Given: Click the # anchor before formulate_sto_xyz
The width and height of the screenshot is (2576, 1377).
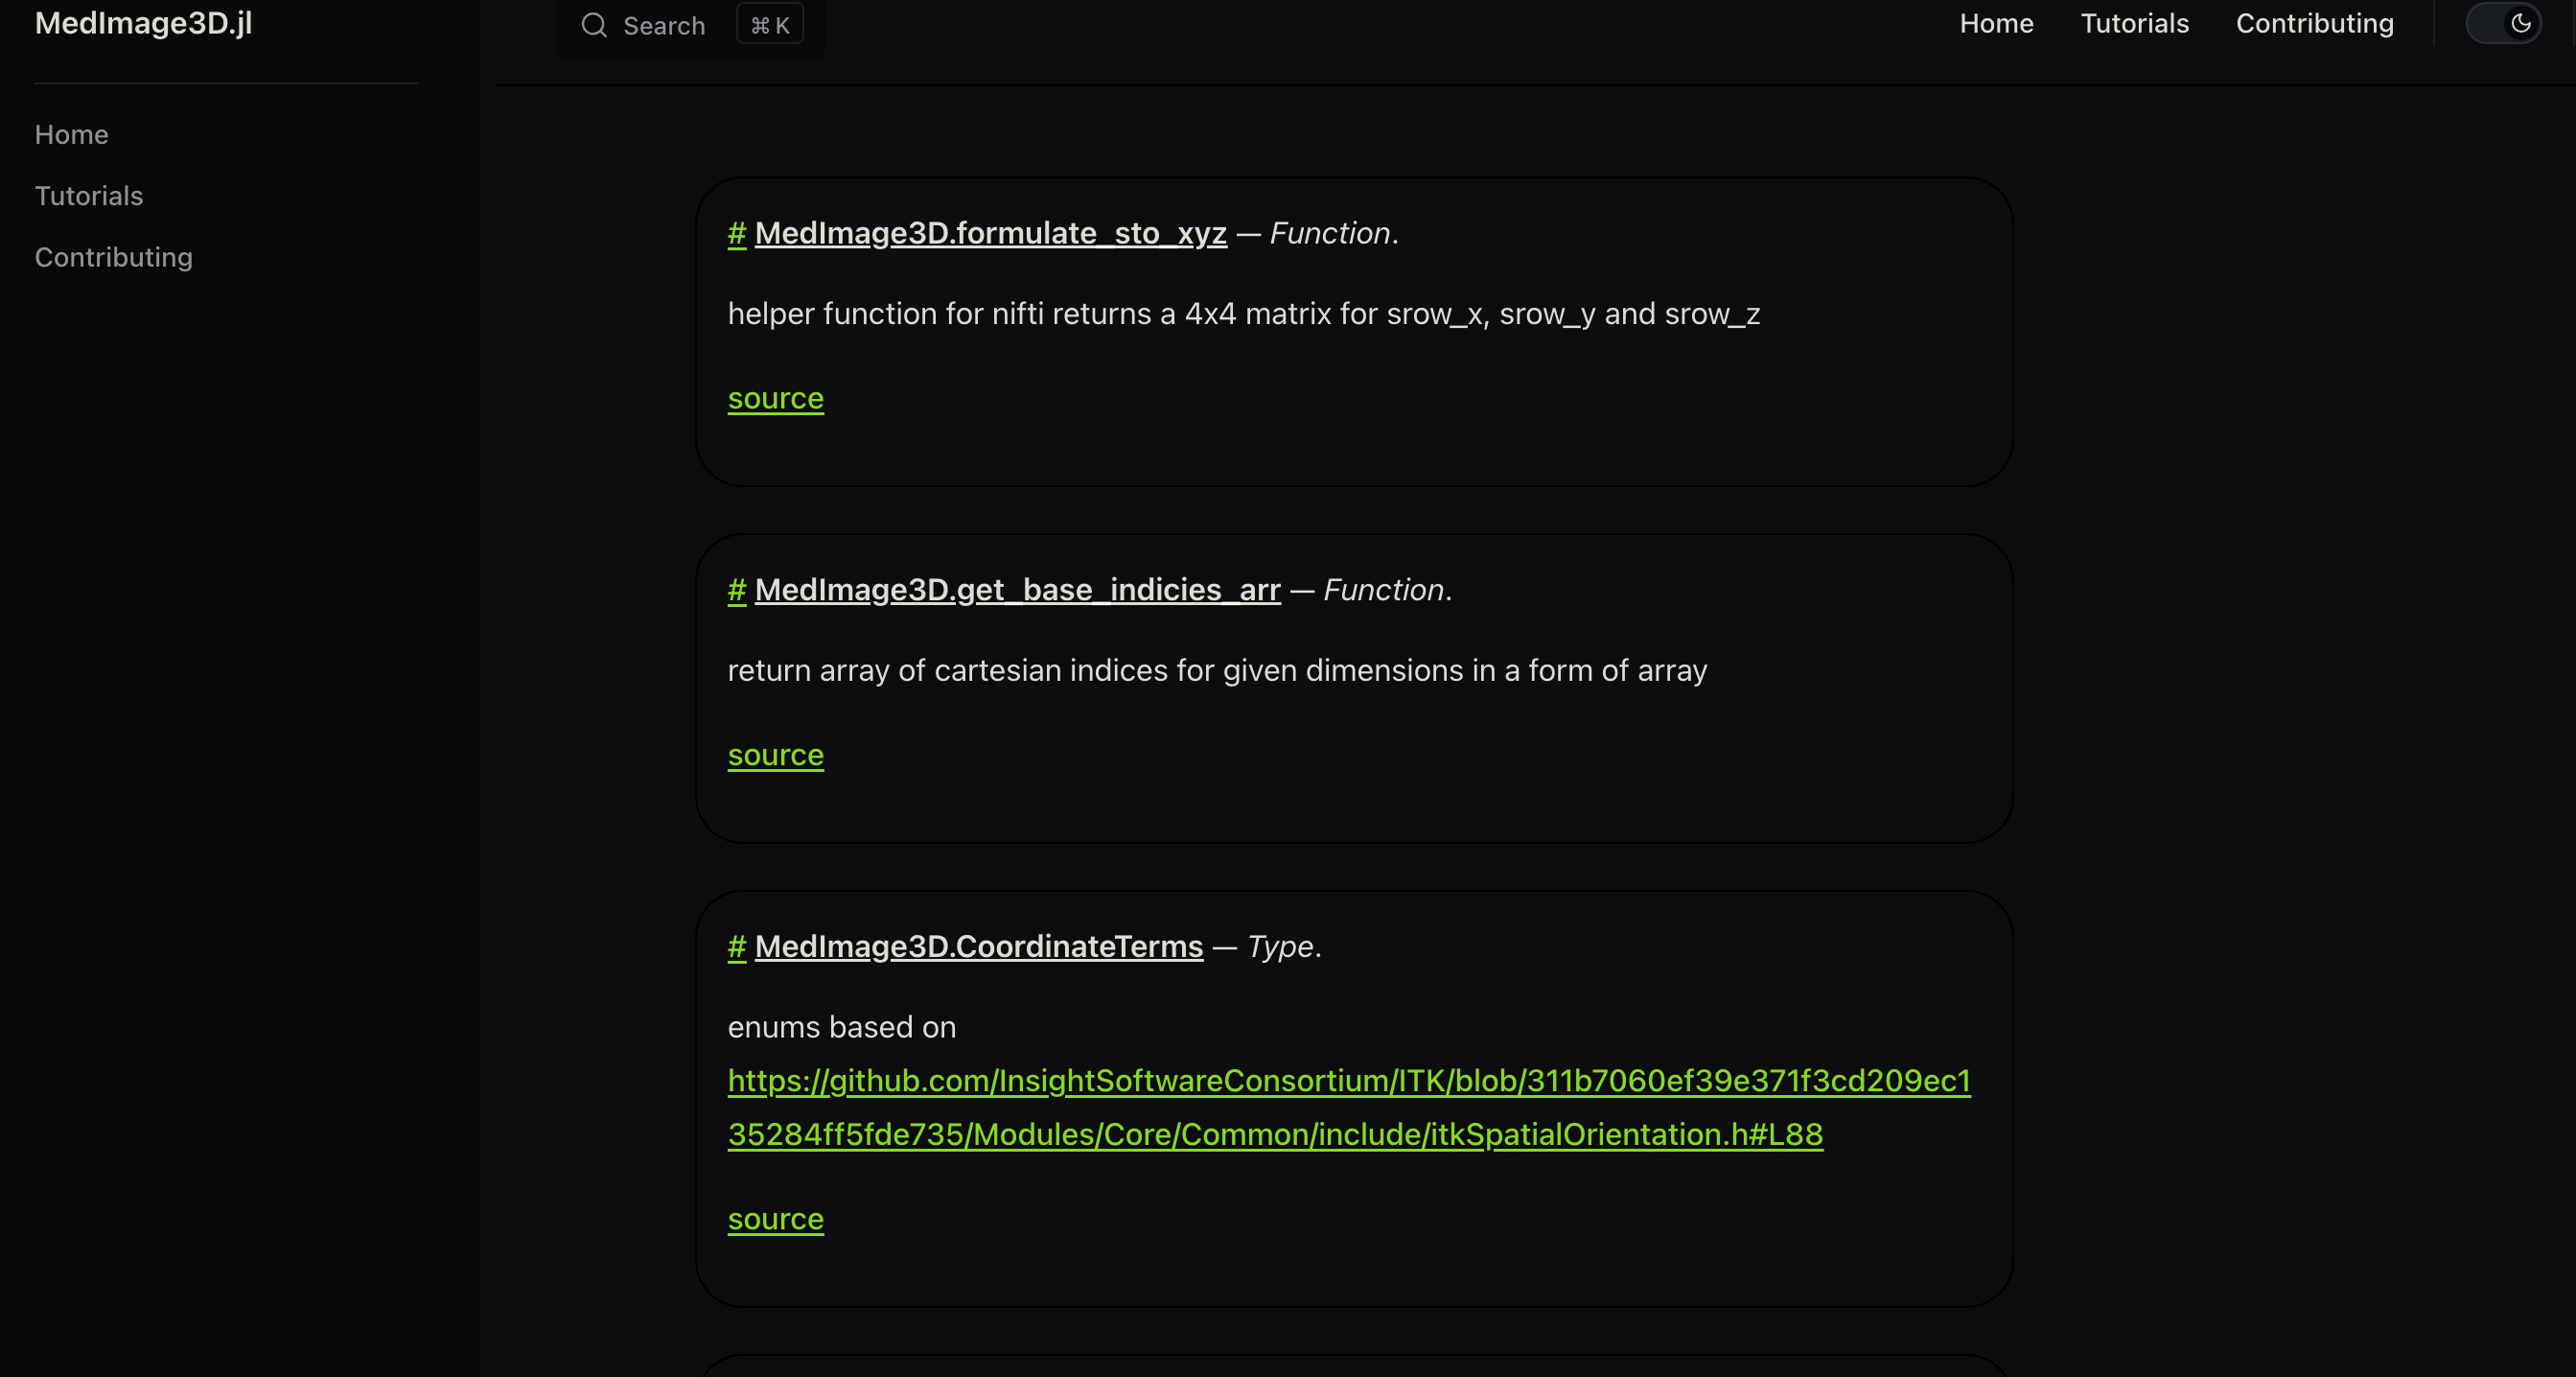Looking at the screenshot, I should pyautogui.click(x=737, y=233).
